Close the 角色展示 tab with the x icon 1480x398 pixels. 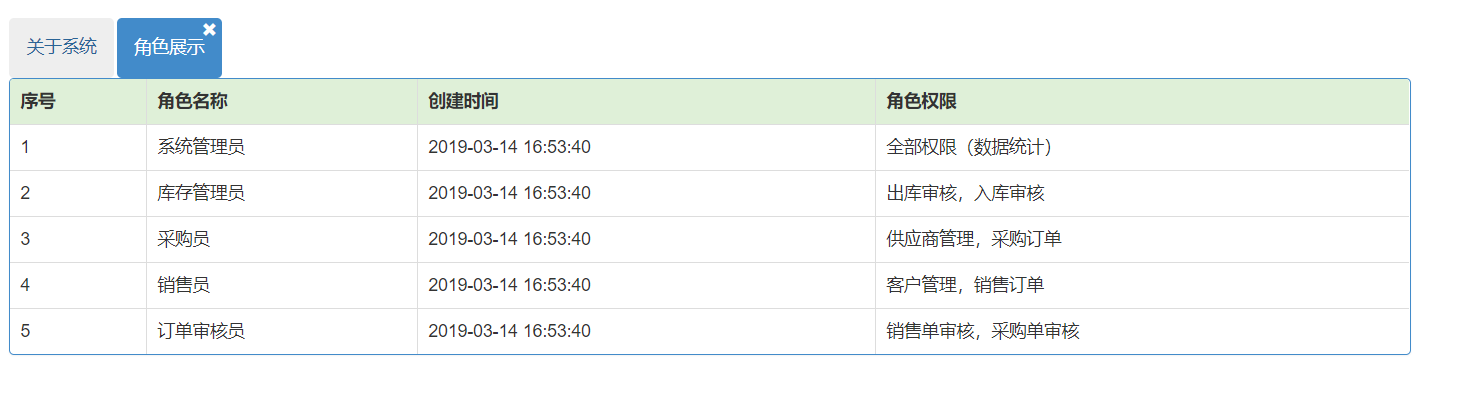coord(209,29)
